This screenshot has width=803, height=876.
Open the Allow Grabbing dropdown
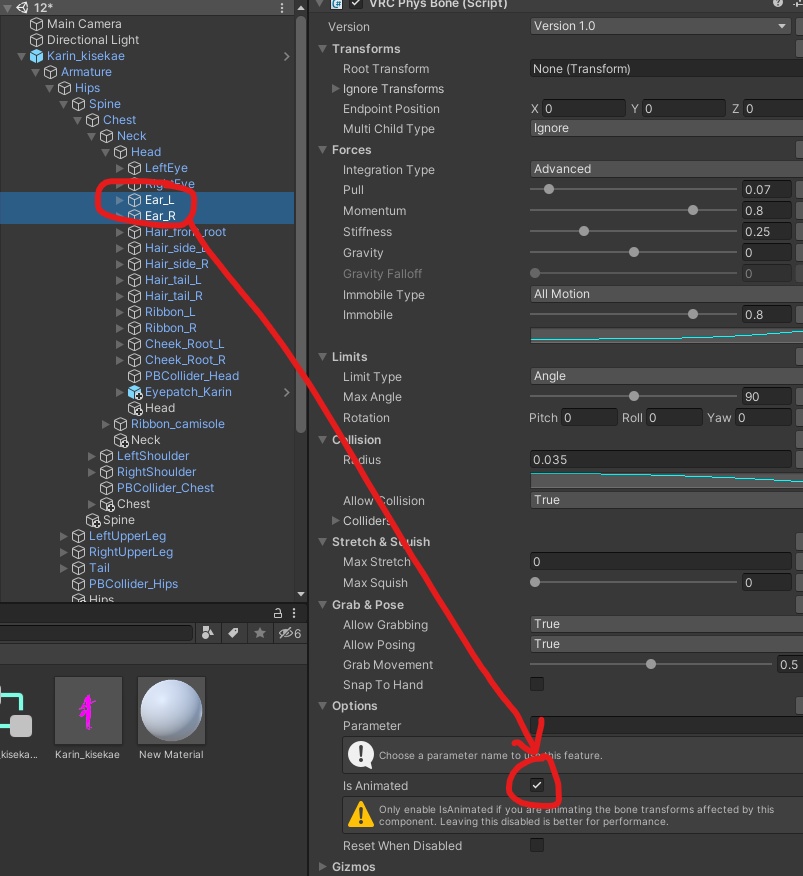[x=666, y=624]
